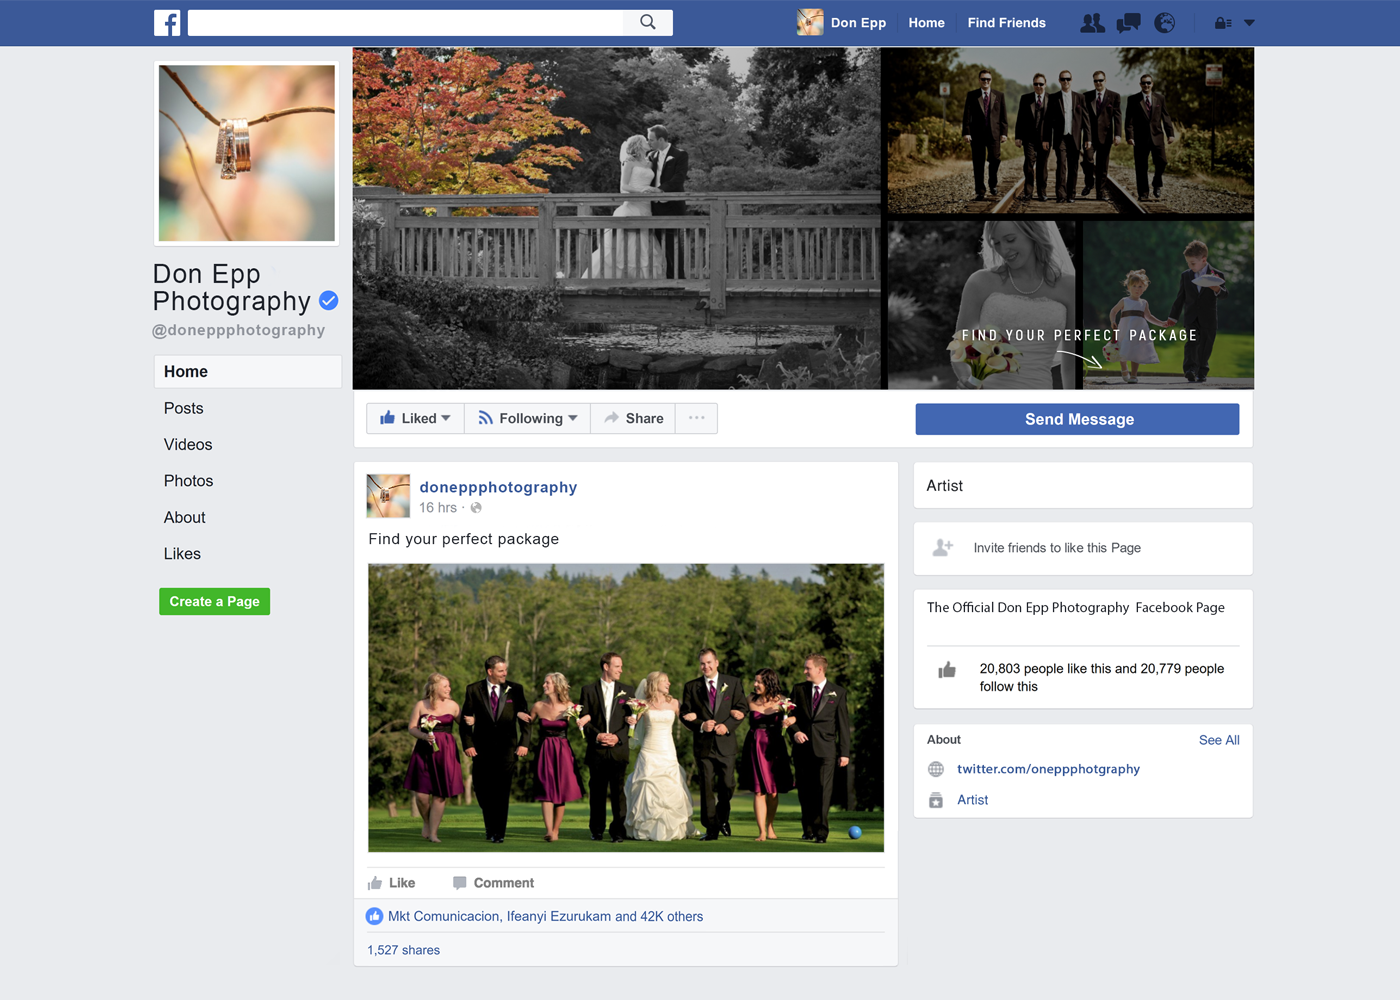The image size is (1400, 1000).
Task: Click the See All link in About
Action: tap(1219, 740)
